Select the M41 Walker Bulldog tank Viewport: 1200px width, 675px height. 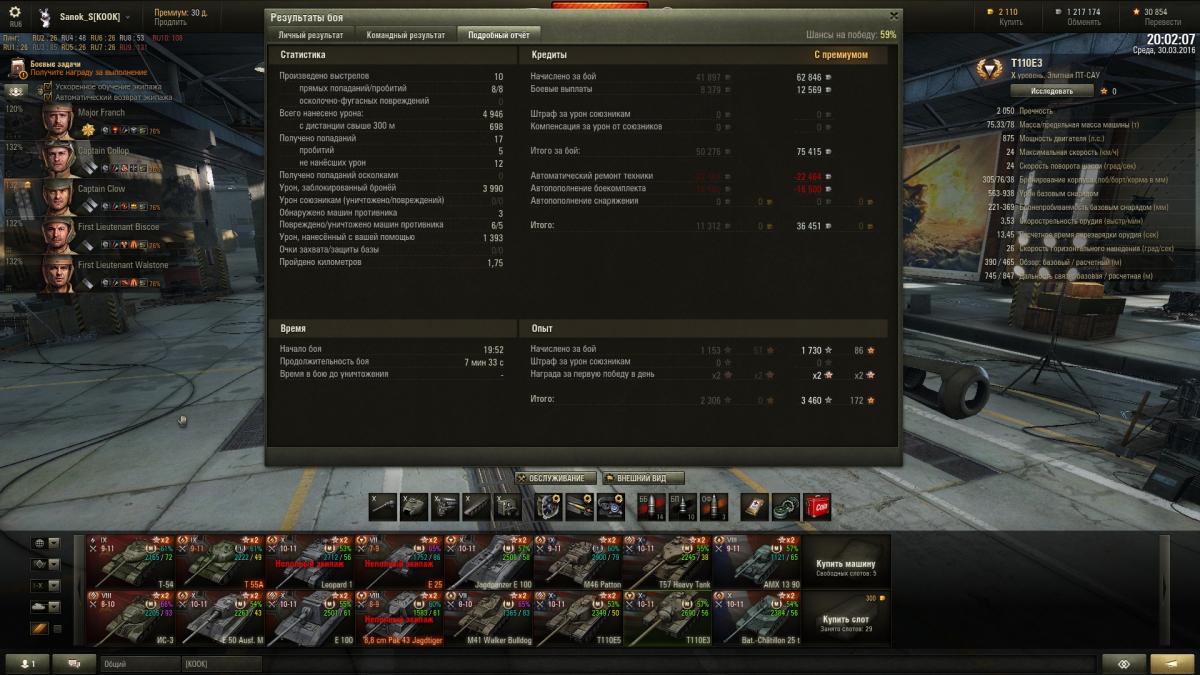point(490,618)
